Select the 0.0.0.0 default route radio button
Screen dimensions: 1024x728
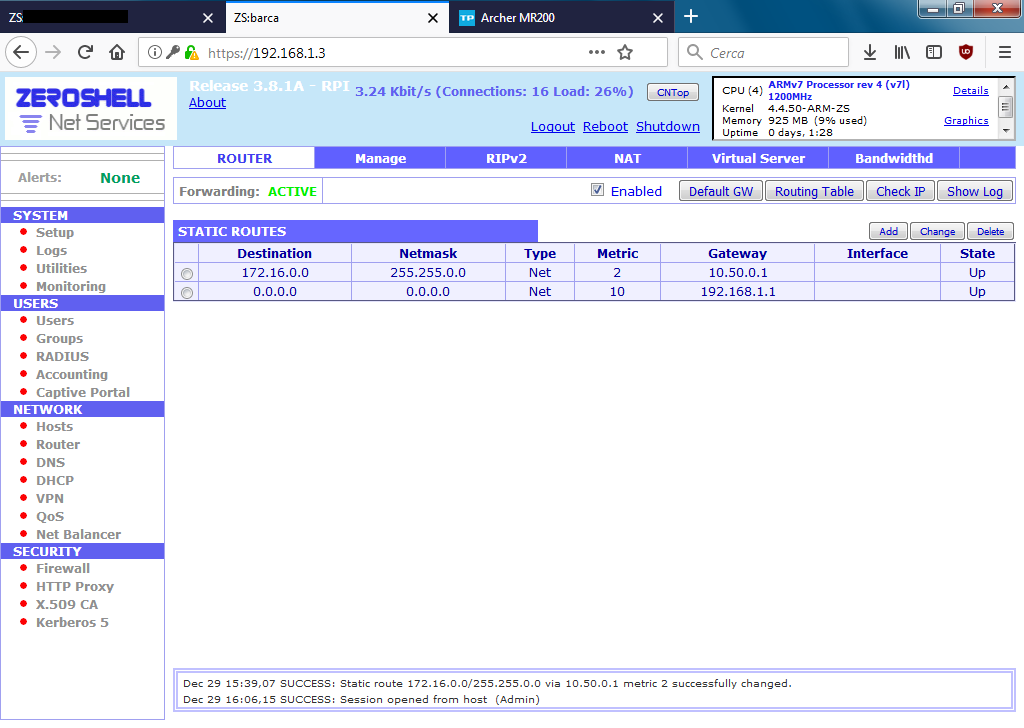click(x=186, y=293)
